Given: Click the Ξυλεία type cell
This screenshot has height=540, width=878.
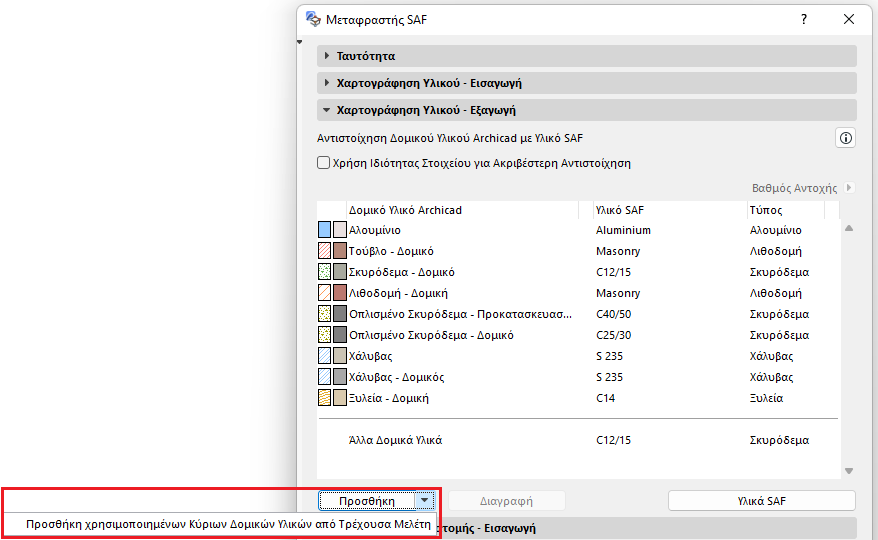Looking at the screenshot, I should pyautogui.click(x=766, y=398).
